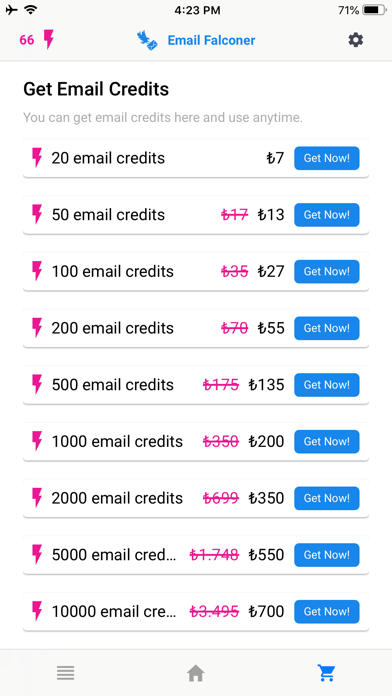Get Now for 100 email credits

tap(327, 271)
